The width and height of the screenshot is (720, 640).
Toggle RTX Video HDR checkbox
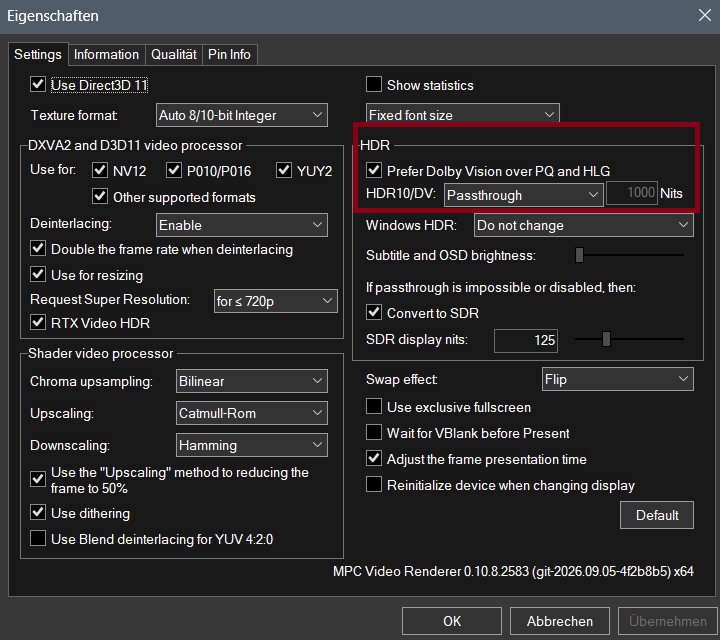pos(38,322)
